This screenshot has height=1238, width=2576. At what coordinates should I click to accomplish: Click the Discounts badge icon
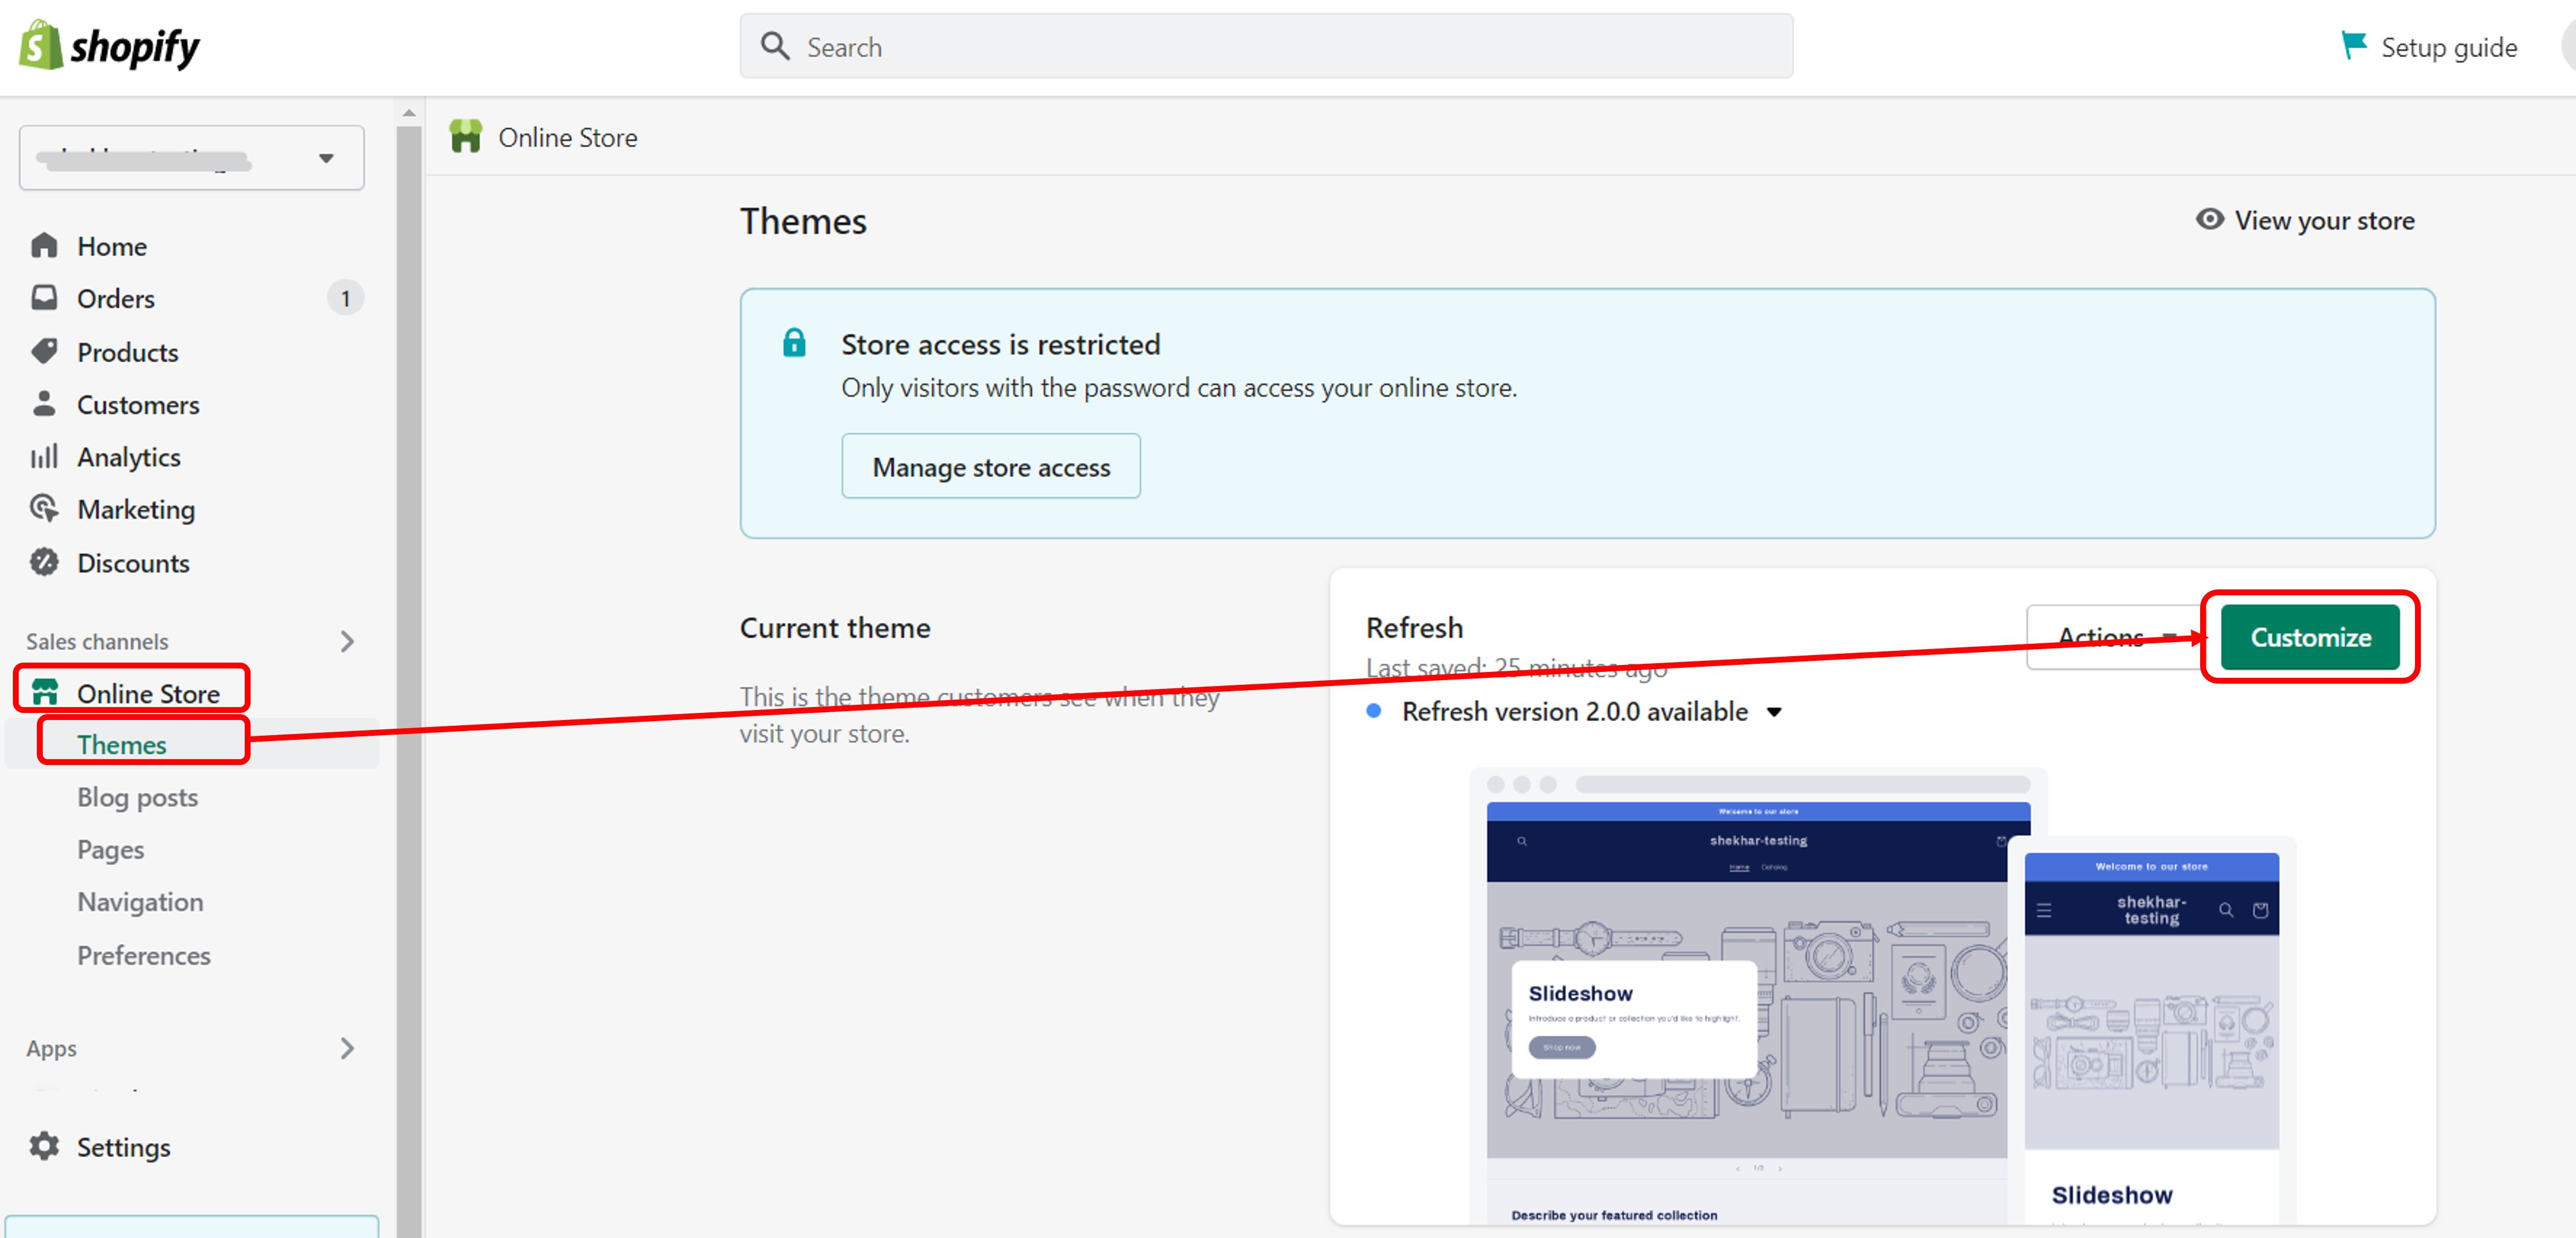(44, 562)
